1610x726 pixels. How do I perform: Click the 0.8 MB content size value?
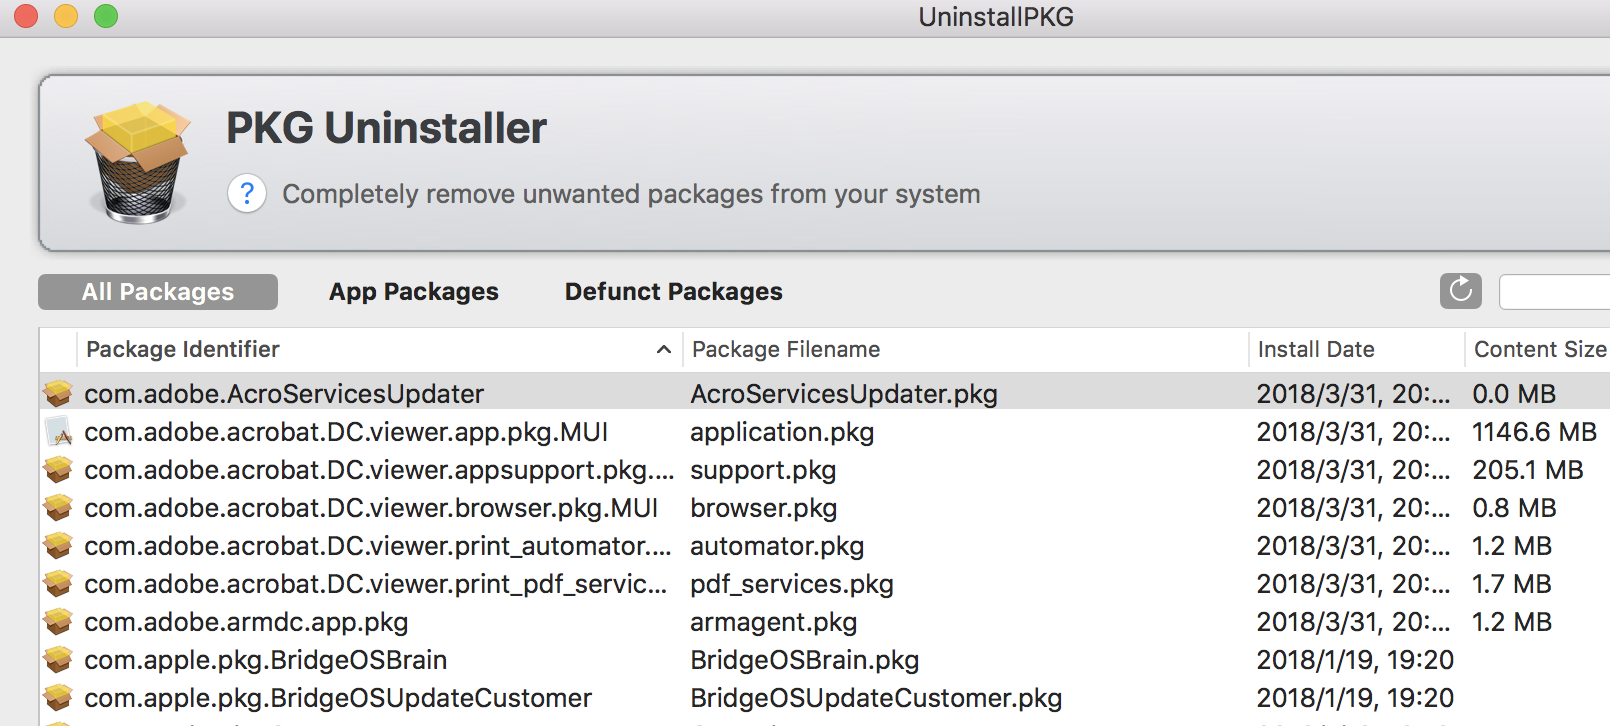tap(1514, 508)
